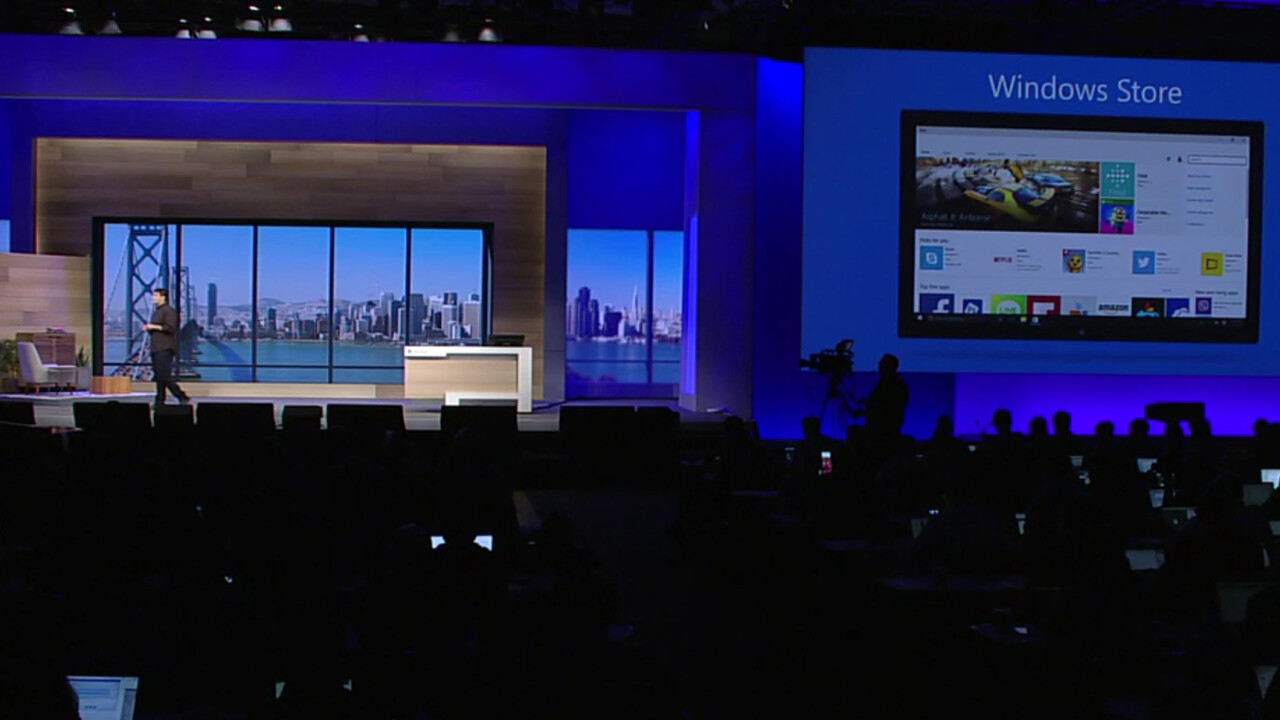Open the Facebook tile in Top free apps
The width and height of the screenshot is (1280, 720).
tap(936, 304)
